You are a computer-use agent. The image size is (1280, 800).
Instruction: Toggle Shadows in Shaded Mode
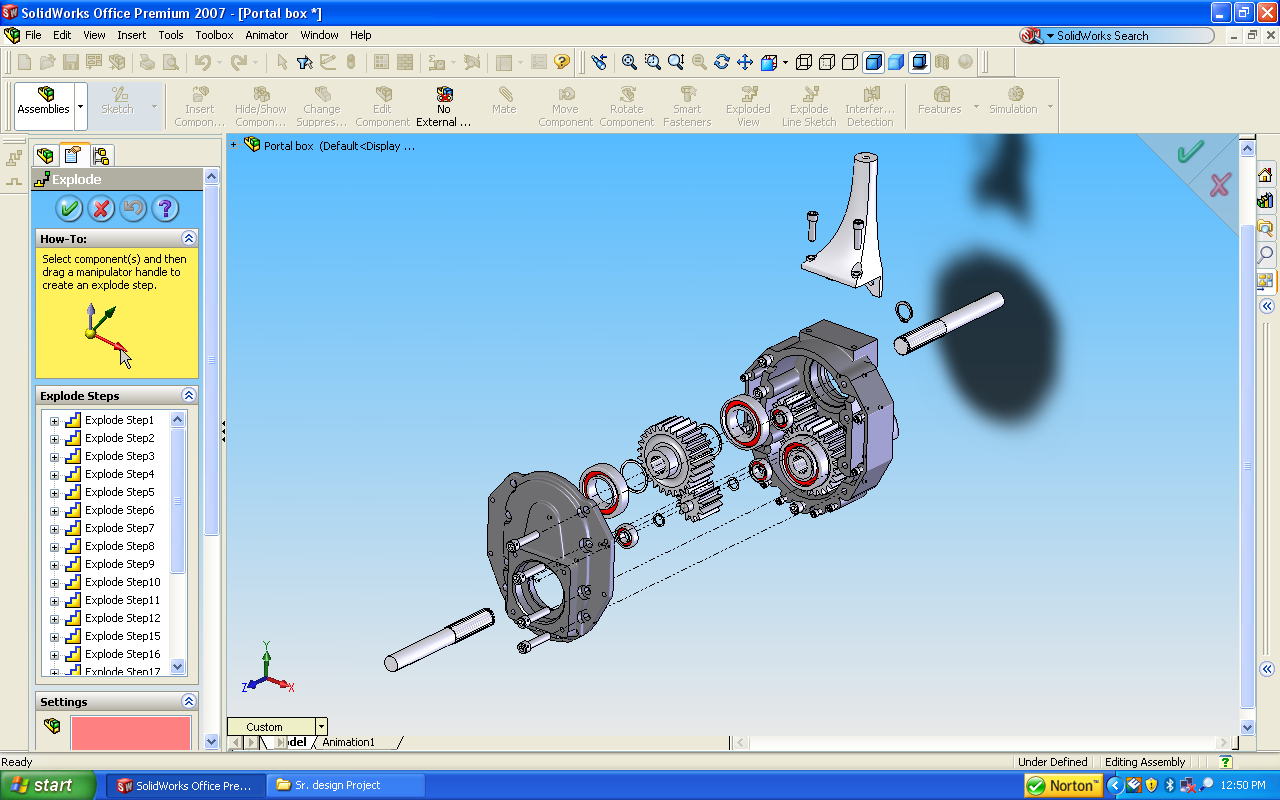pos(919,62)
